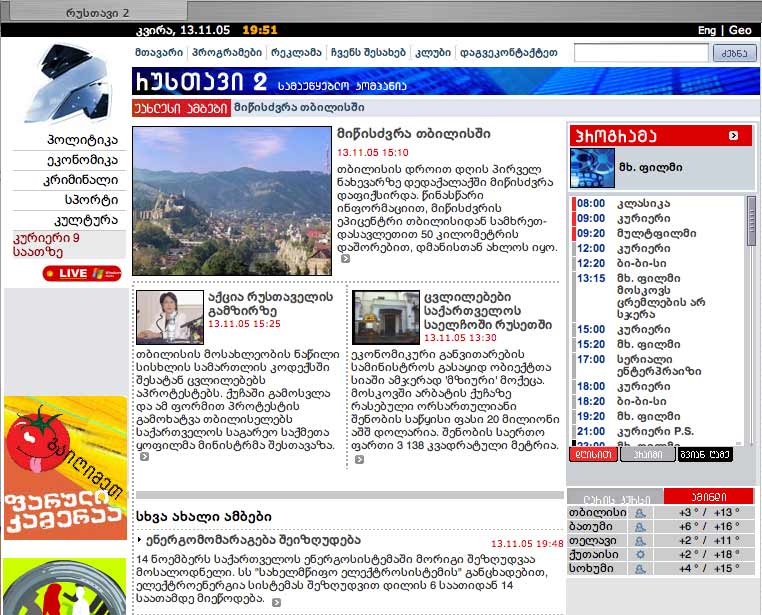This screenshot has width=762, height=615.
Task: Select the grey middle schedule tab
Action: tap(648, 454)
